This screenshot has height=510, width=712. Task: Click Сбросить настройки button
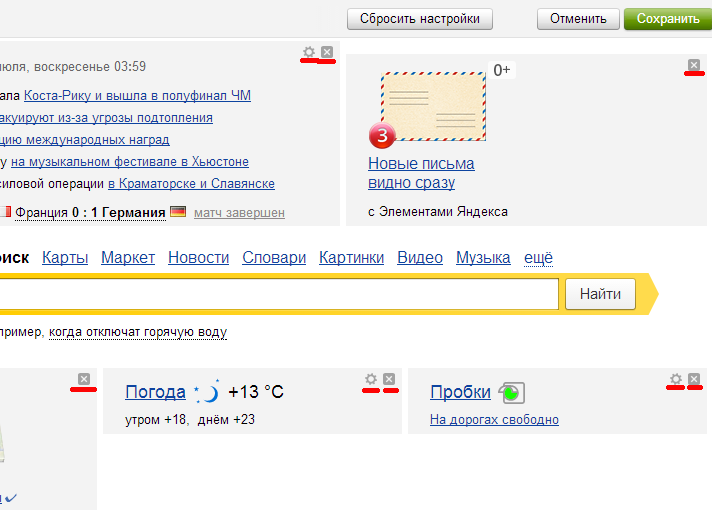click(x=420, y=18)
